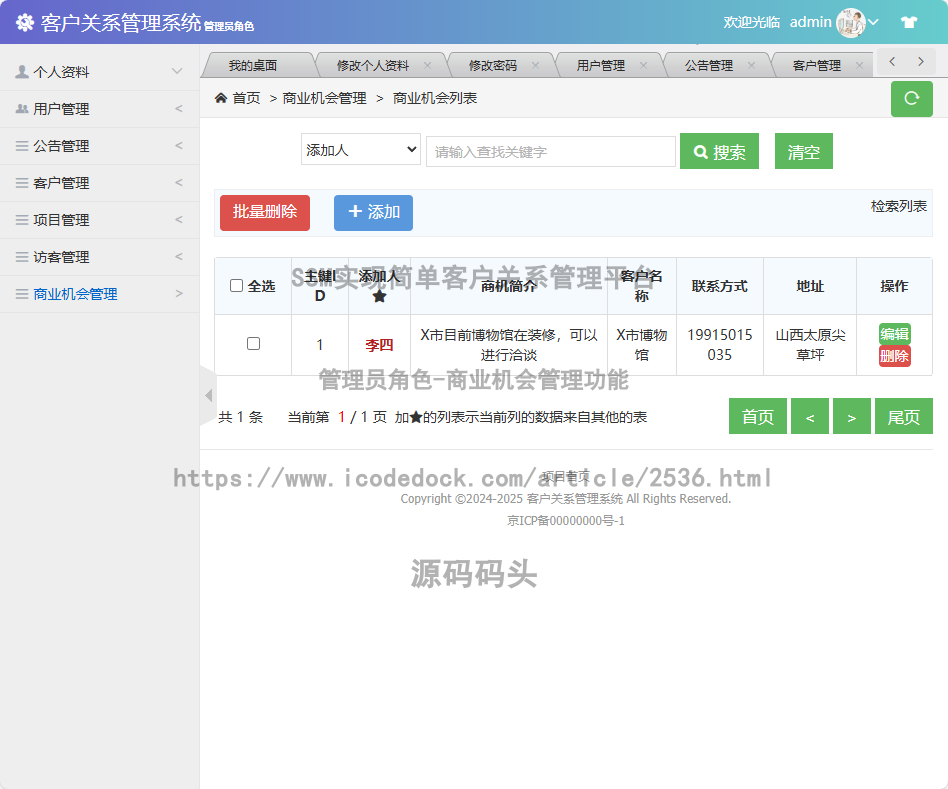Viewport: 948px width, 789px height.
Task: Click the person icon beside 个人资料
Action: (22, 72)
